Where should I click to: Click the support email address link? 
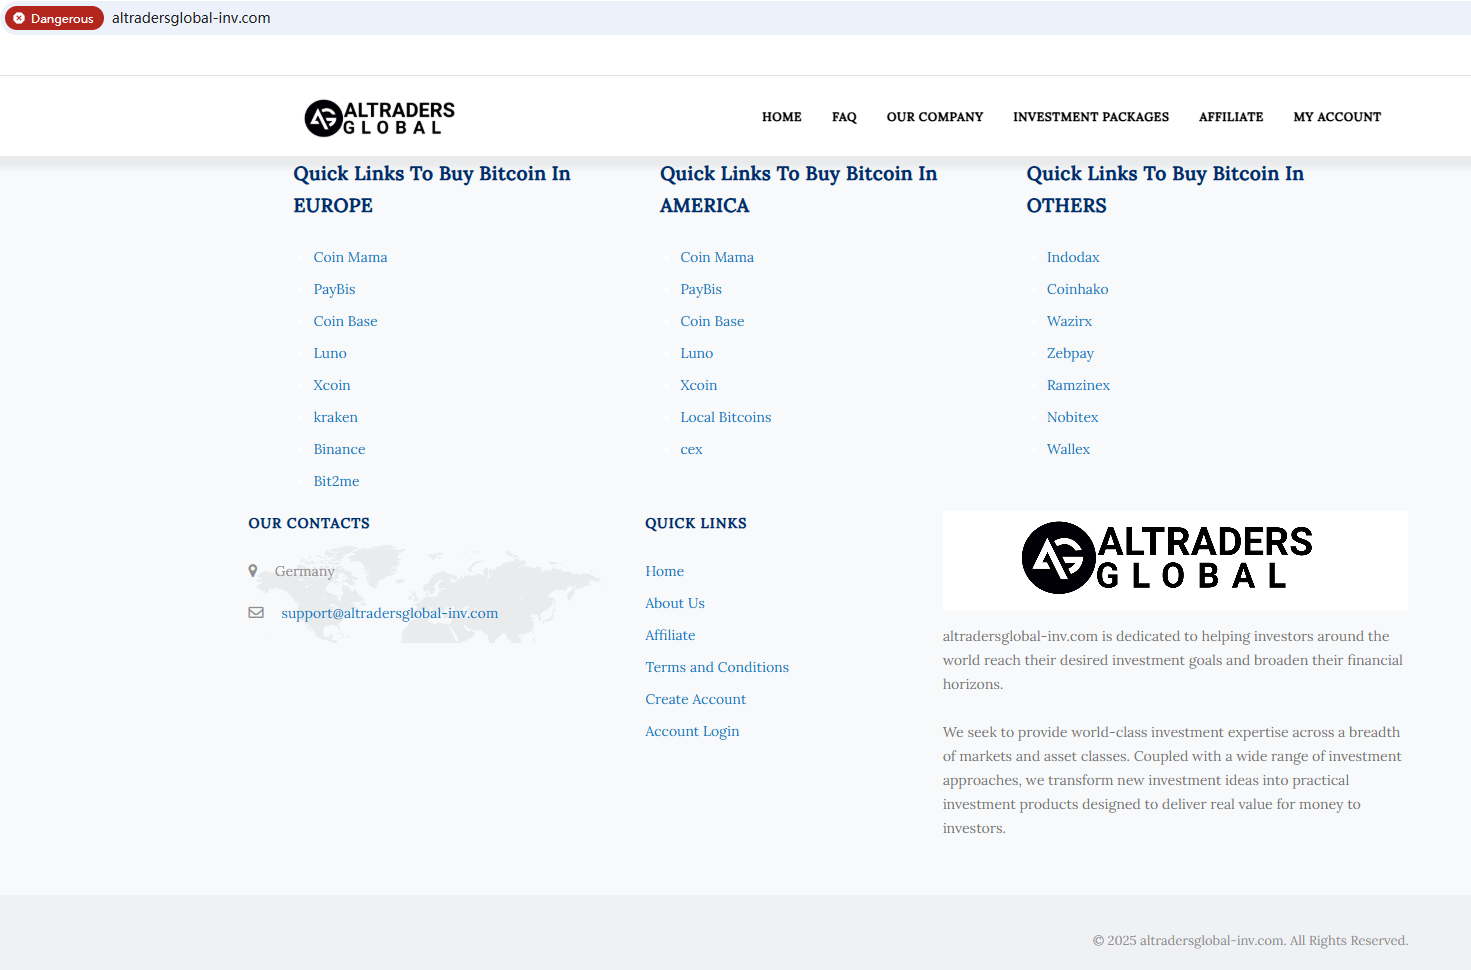(389, 613)
